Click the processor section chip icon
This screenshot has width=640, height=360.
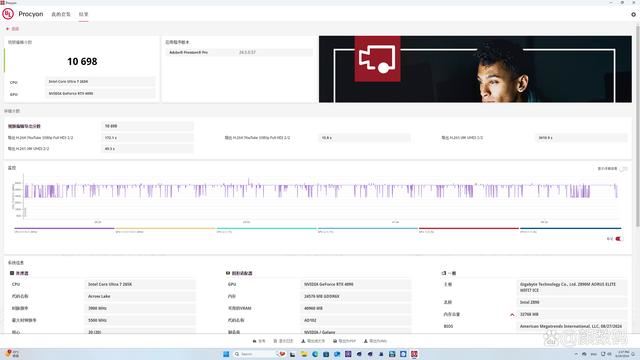tap(12, 273)
